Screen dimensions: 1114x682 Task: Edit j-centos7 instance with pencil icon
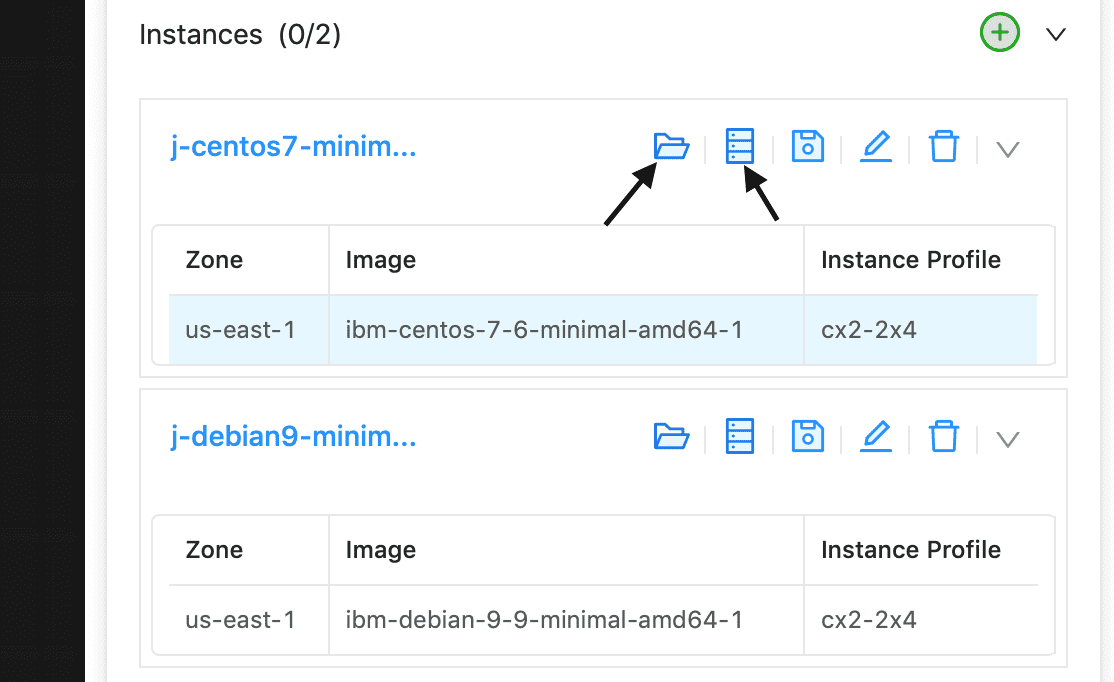coord(876,146)
